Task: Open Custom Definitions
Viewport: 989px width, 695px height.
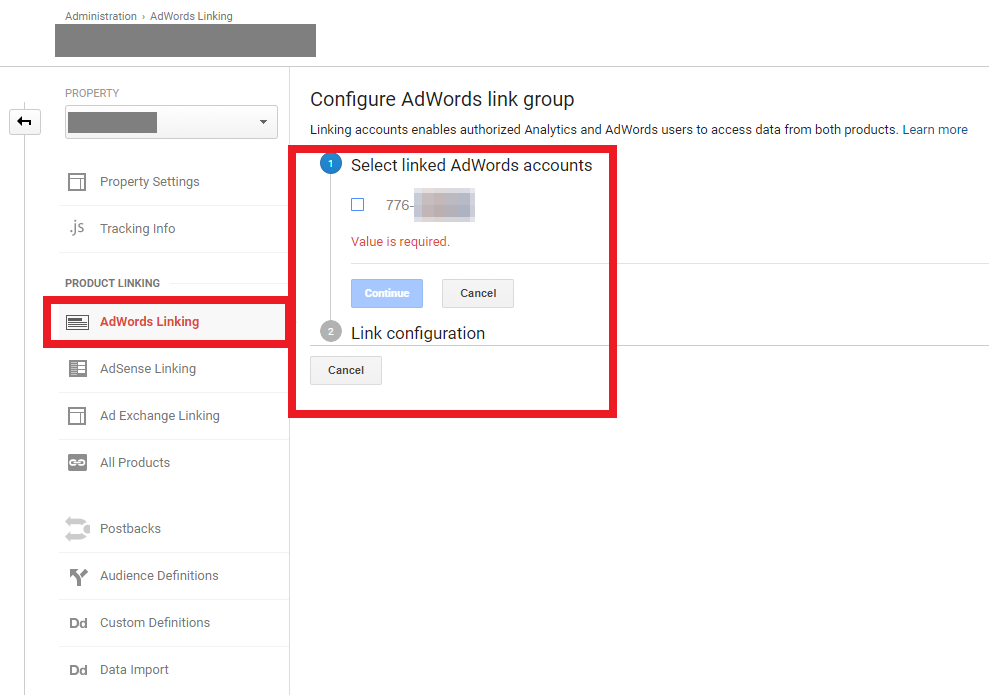Action: 155,622
